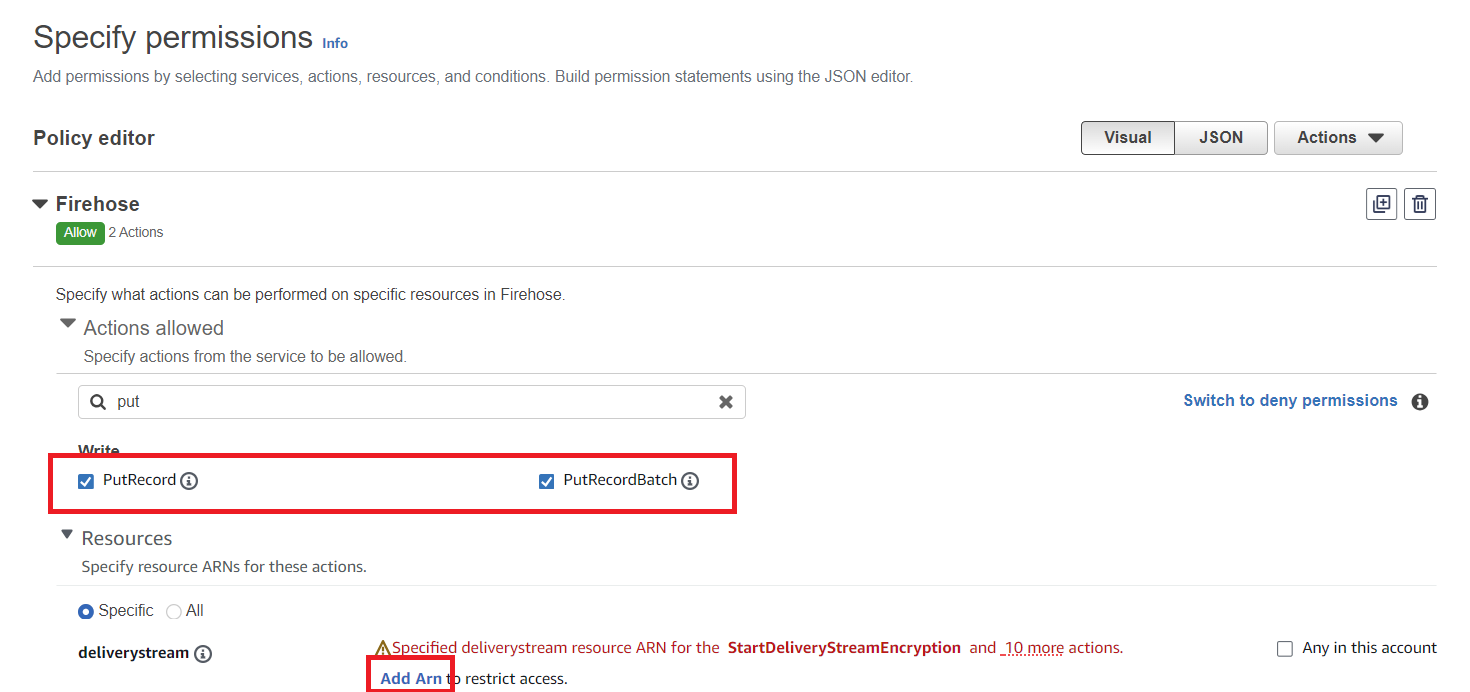Screen dimensions: 1470x692
Task: Click info icon beside Switch to deny permissions
Action: point(1419,402)
